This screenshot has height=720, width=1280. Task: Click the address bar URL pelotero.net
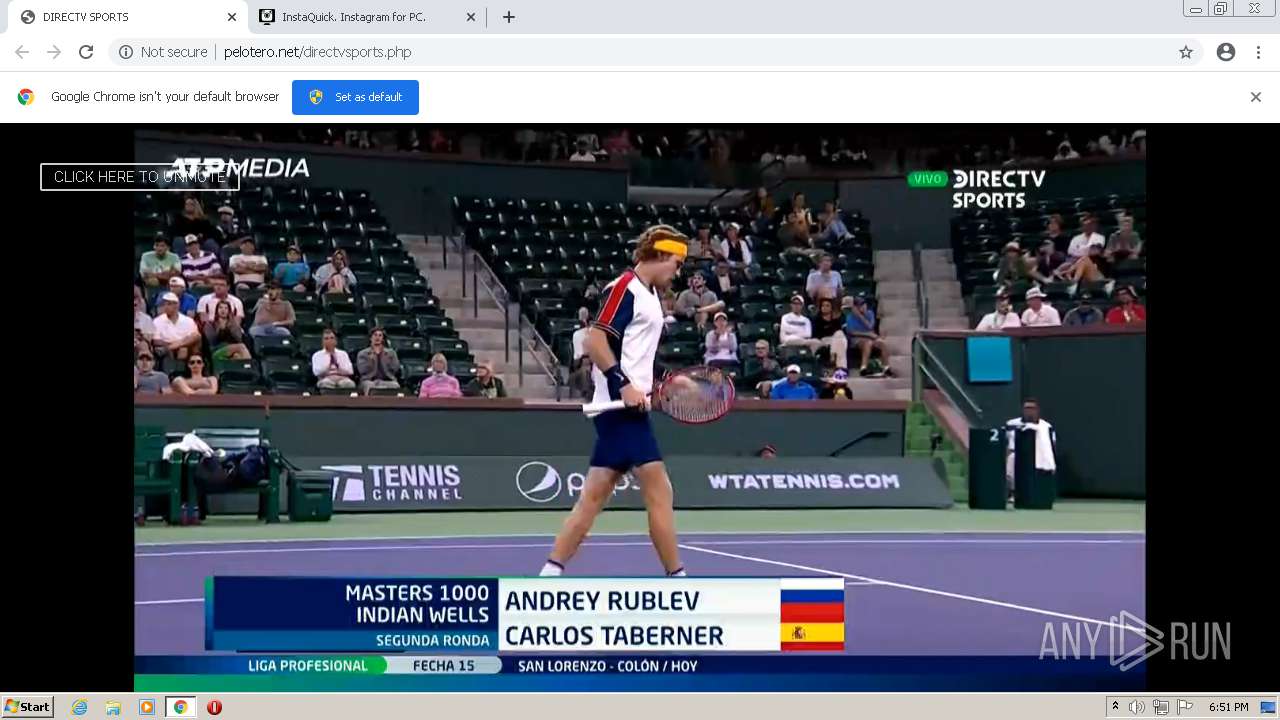(x=317, y=52)
